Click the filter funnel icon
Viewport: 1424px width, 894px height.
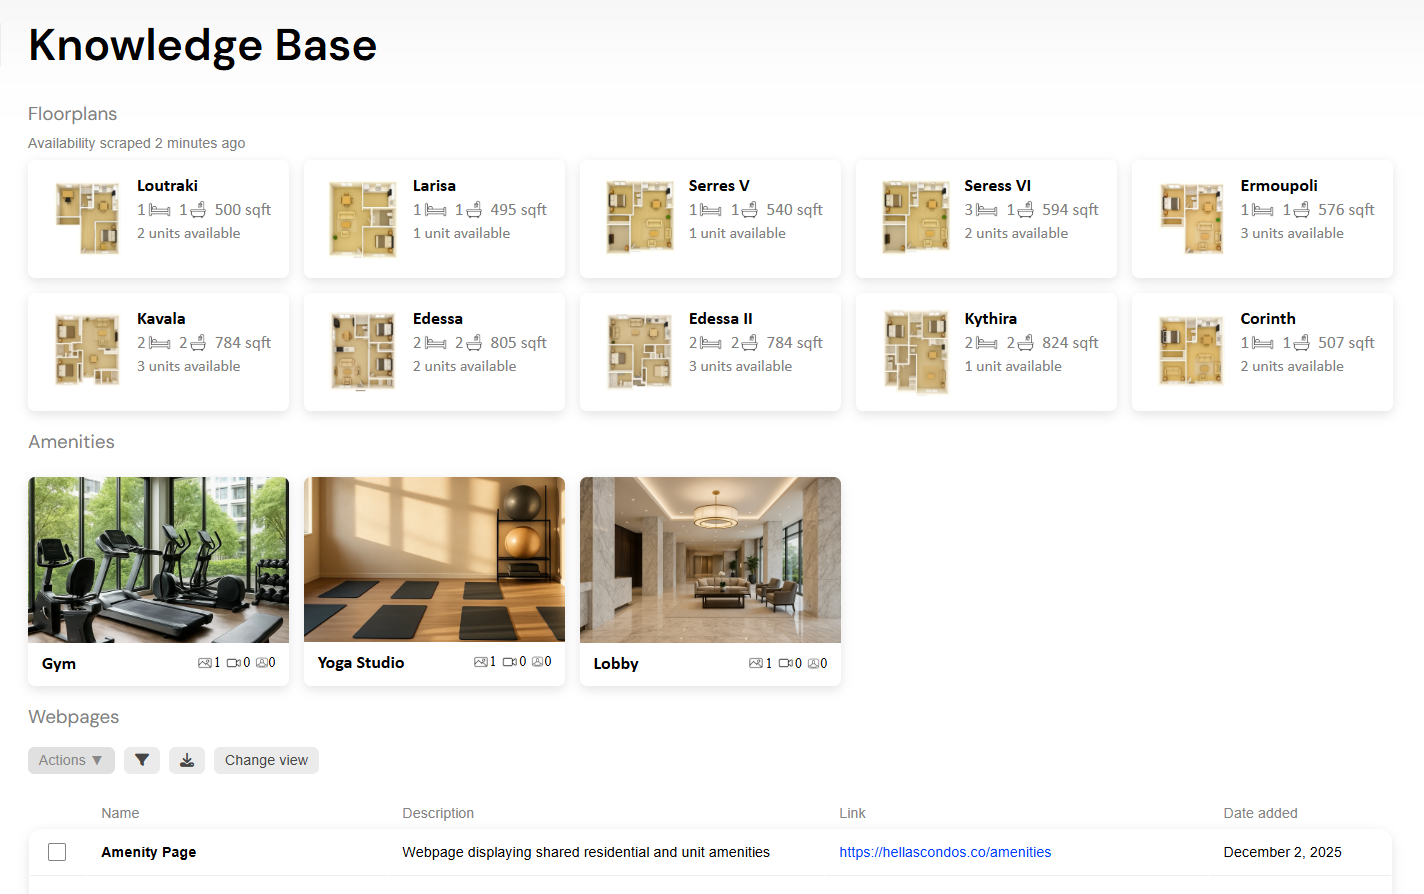tap(142, 760)
